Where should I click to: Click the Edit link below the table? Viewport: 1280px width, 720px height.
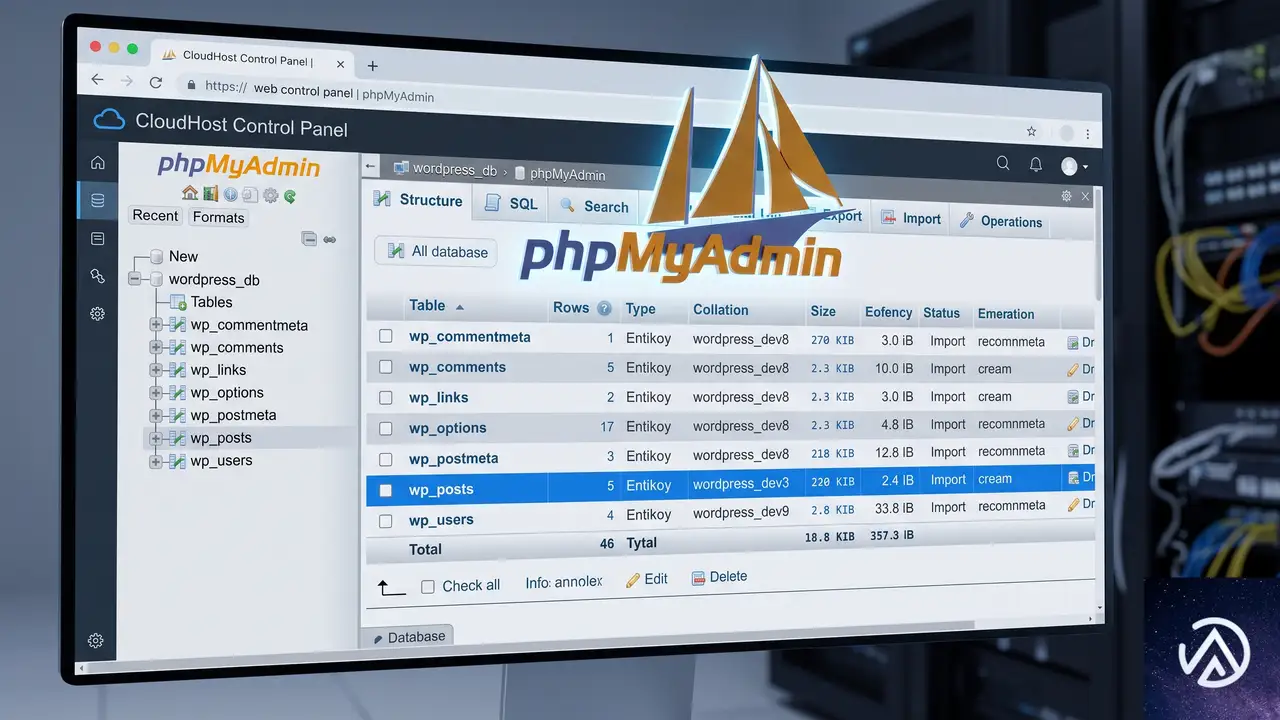[x=647, y=579]
